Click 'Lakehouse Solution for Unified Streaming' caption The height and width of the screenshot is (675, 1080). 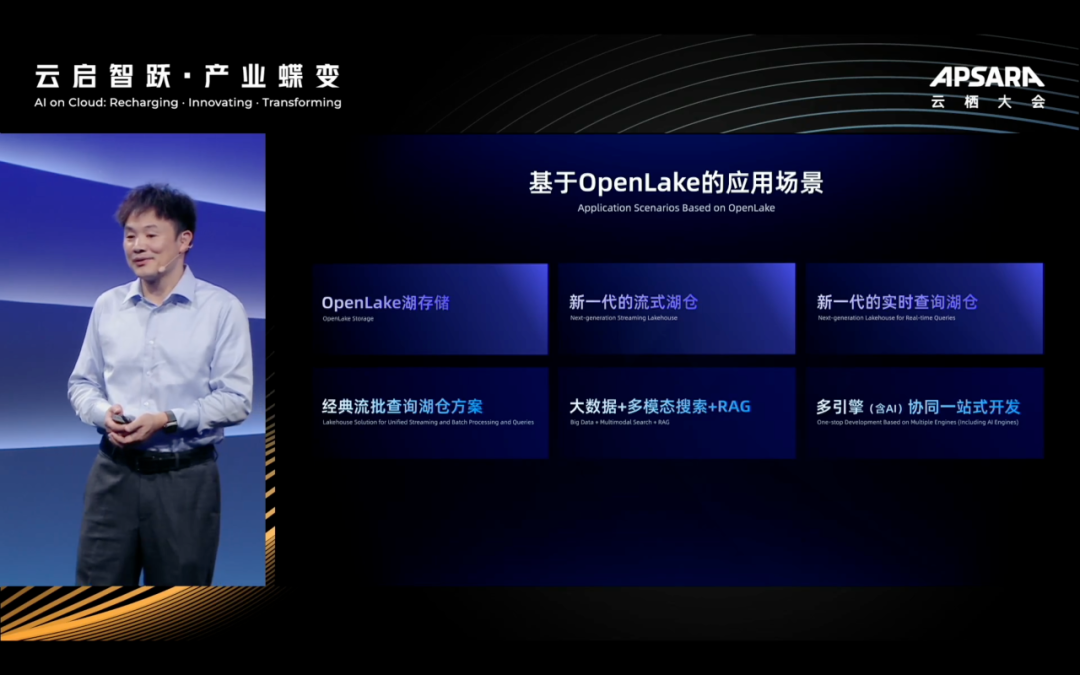(x=428, y=422)
